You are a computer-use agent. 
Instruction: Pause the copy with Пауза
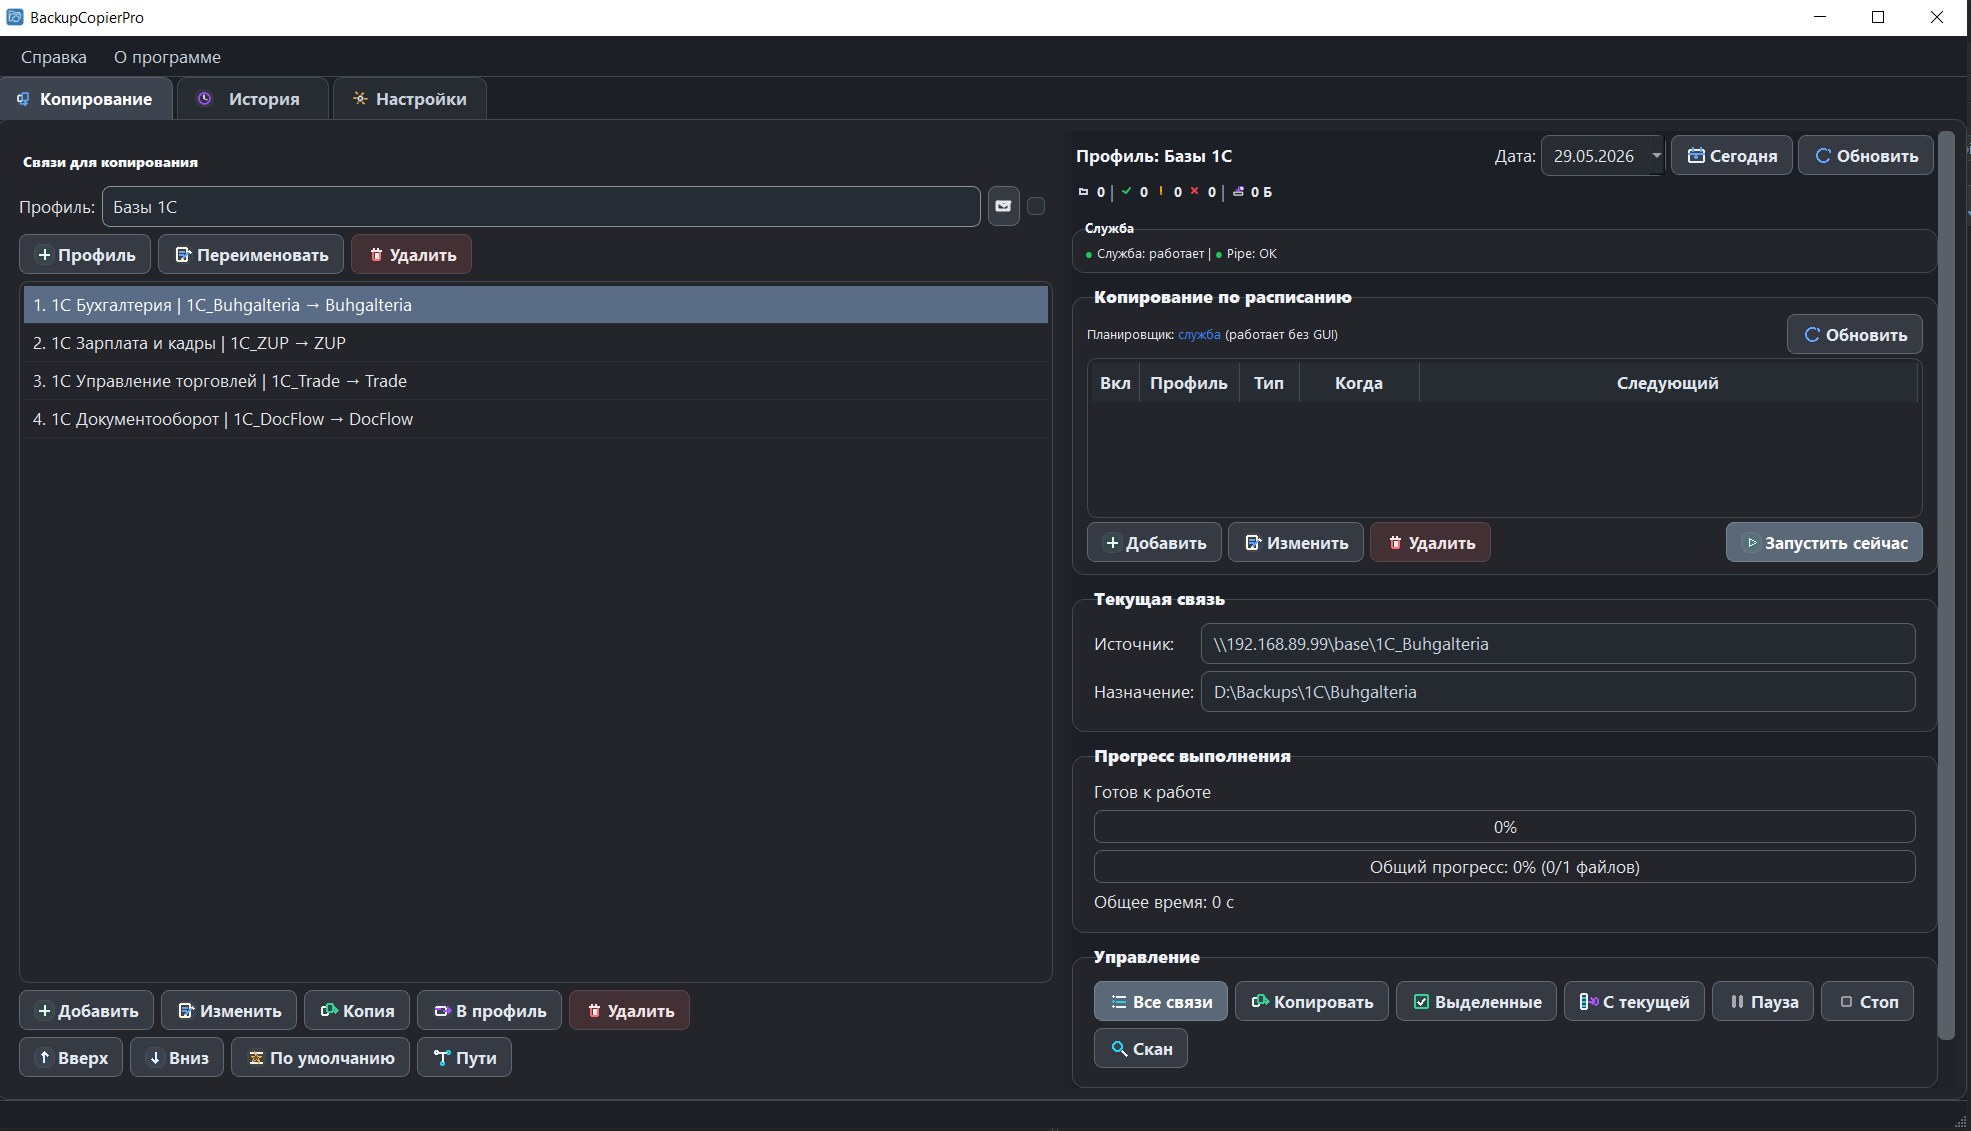(1763, 1002)
